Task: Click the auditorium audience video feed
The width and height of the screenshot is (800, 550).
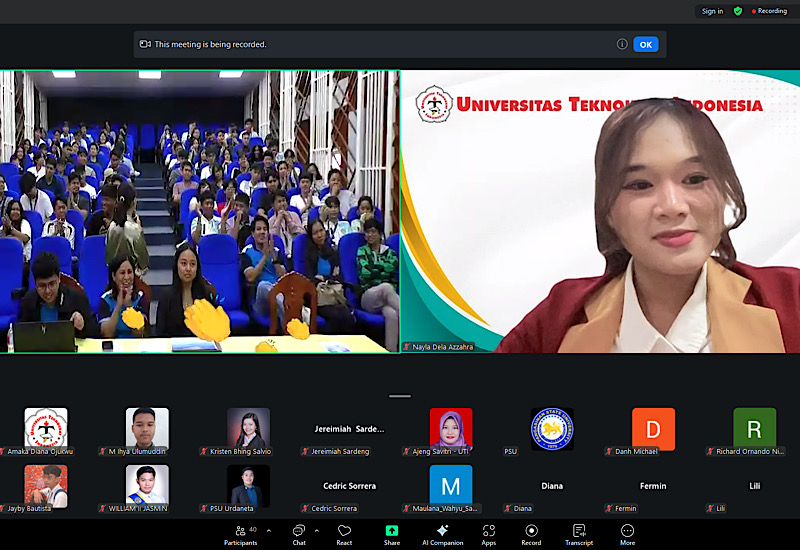Action: coord(199,211)
